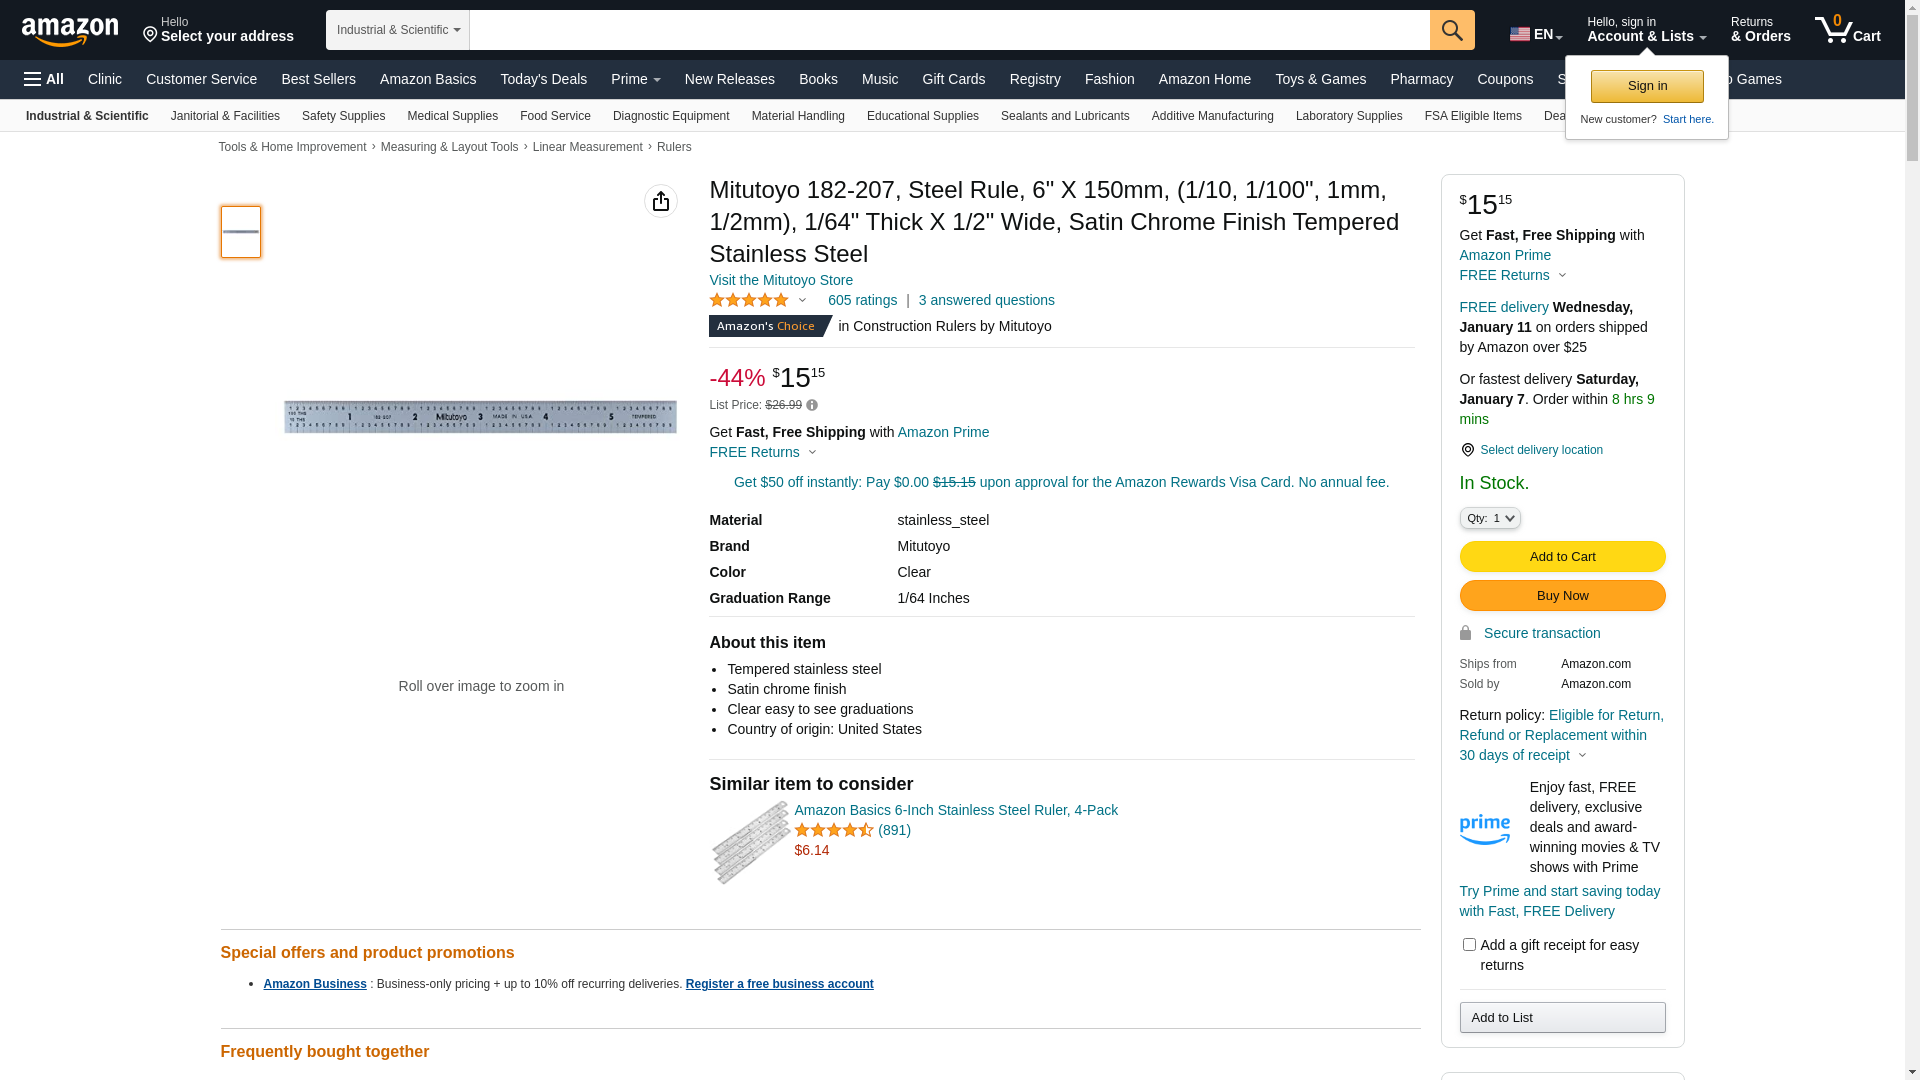Select Safety Supplies category tab
Screen dimensions: 1920x1080
[343, 116]
